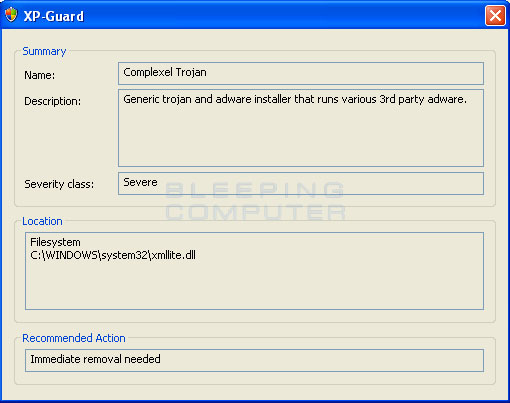
Task: Close the XP-Guard window
Action: pyautogui.click(x=495, y=15)
